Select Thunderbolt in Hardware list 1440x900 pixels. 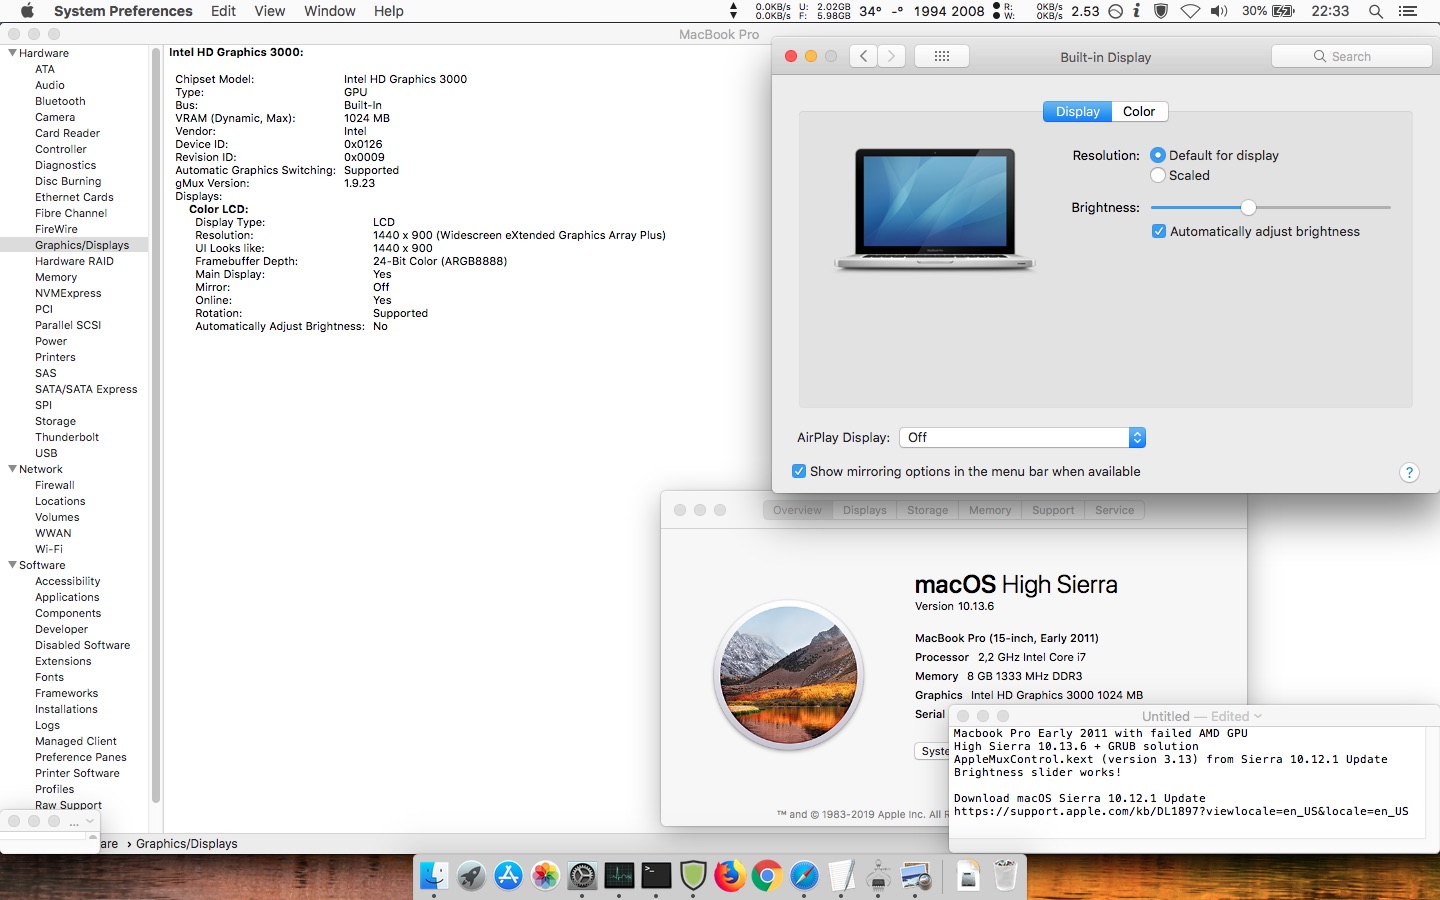[x=67, y=437]
